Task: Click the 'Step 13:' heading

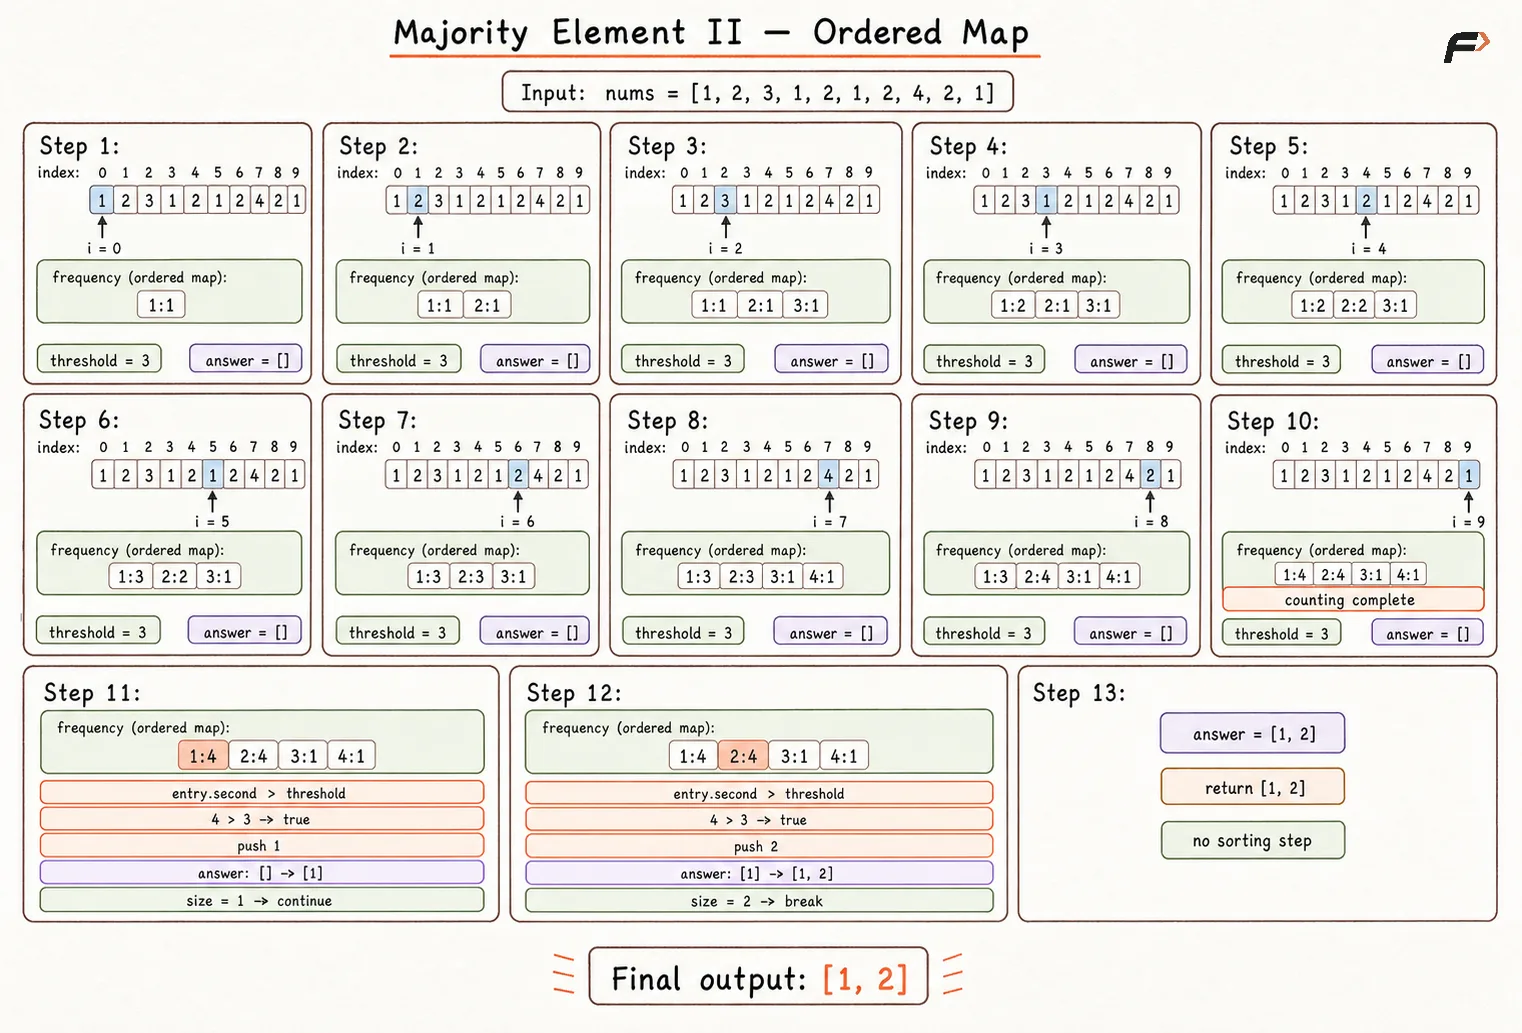Action: coord(1079,693)
